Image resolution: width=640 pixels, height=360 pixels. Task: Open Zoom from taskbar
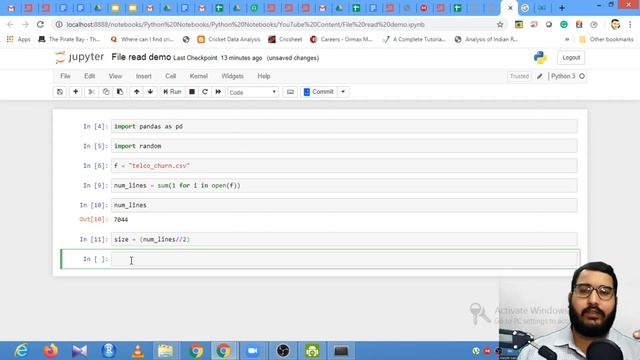click(x=253, y=351)
